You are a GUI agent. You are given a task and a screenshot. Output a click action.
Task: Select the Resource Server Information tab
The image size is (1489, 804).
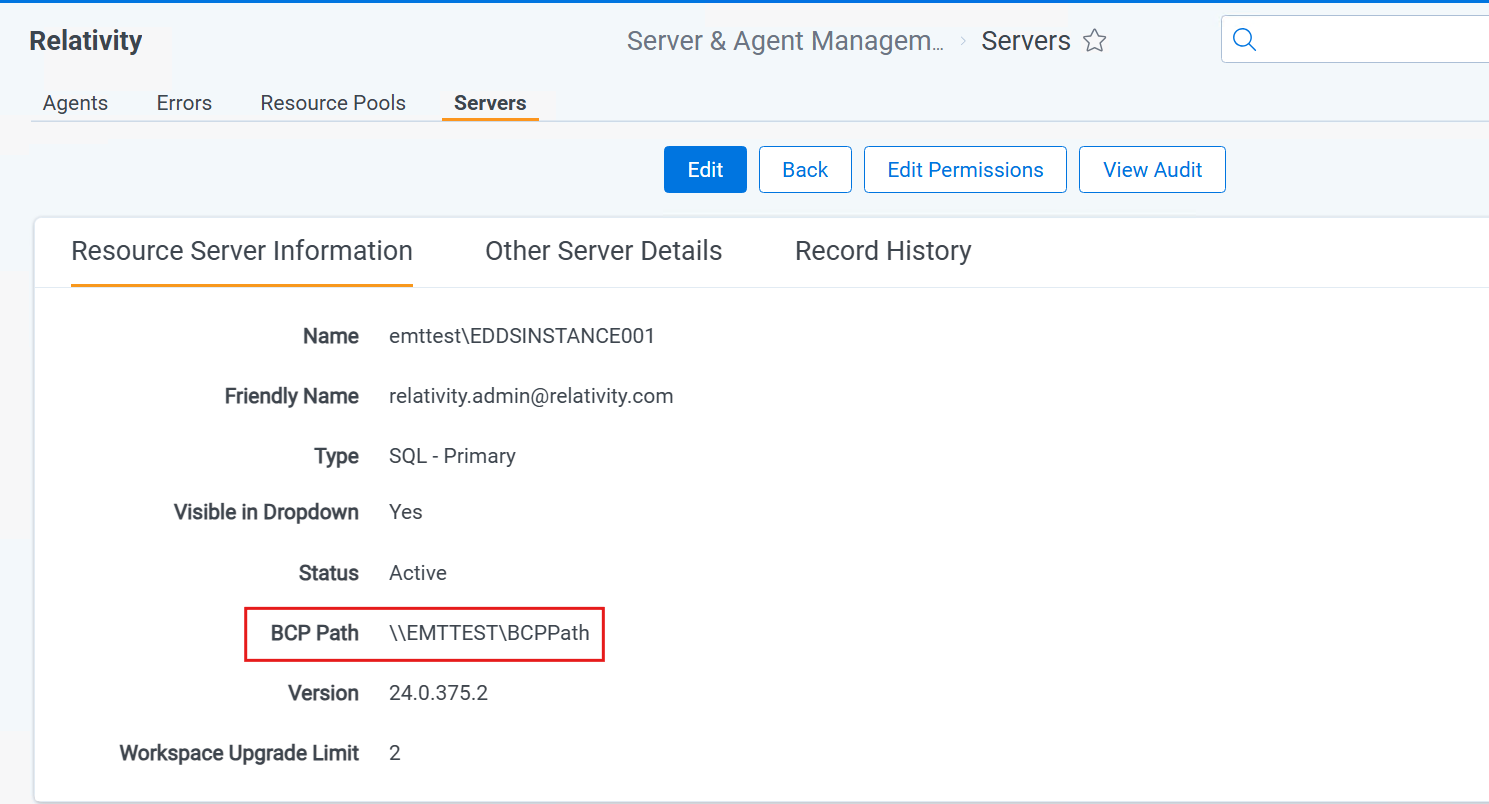242,251
